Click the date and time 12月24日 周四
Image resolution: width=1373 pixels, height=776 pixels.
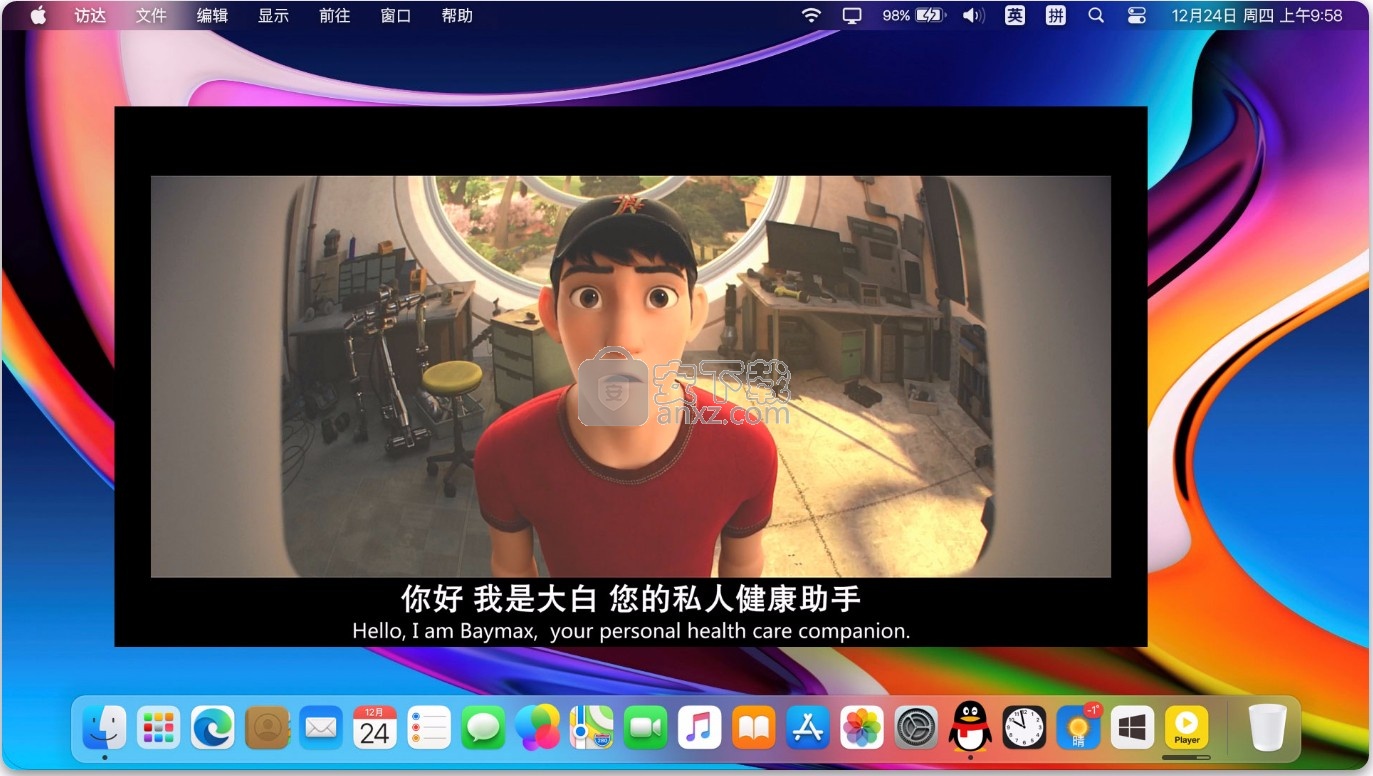(x=1257, y=16)
